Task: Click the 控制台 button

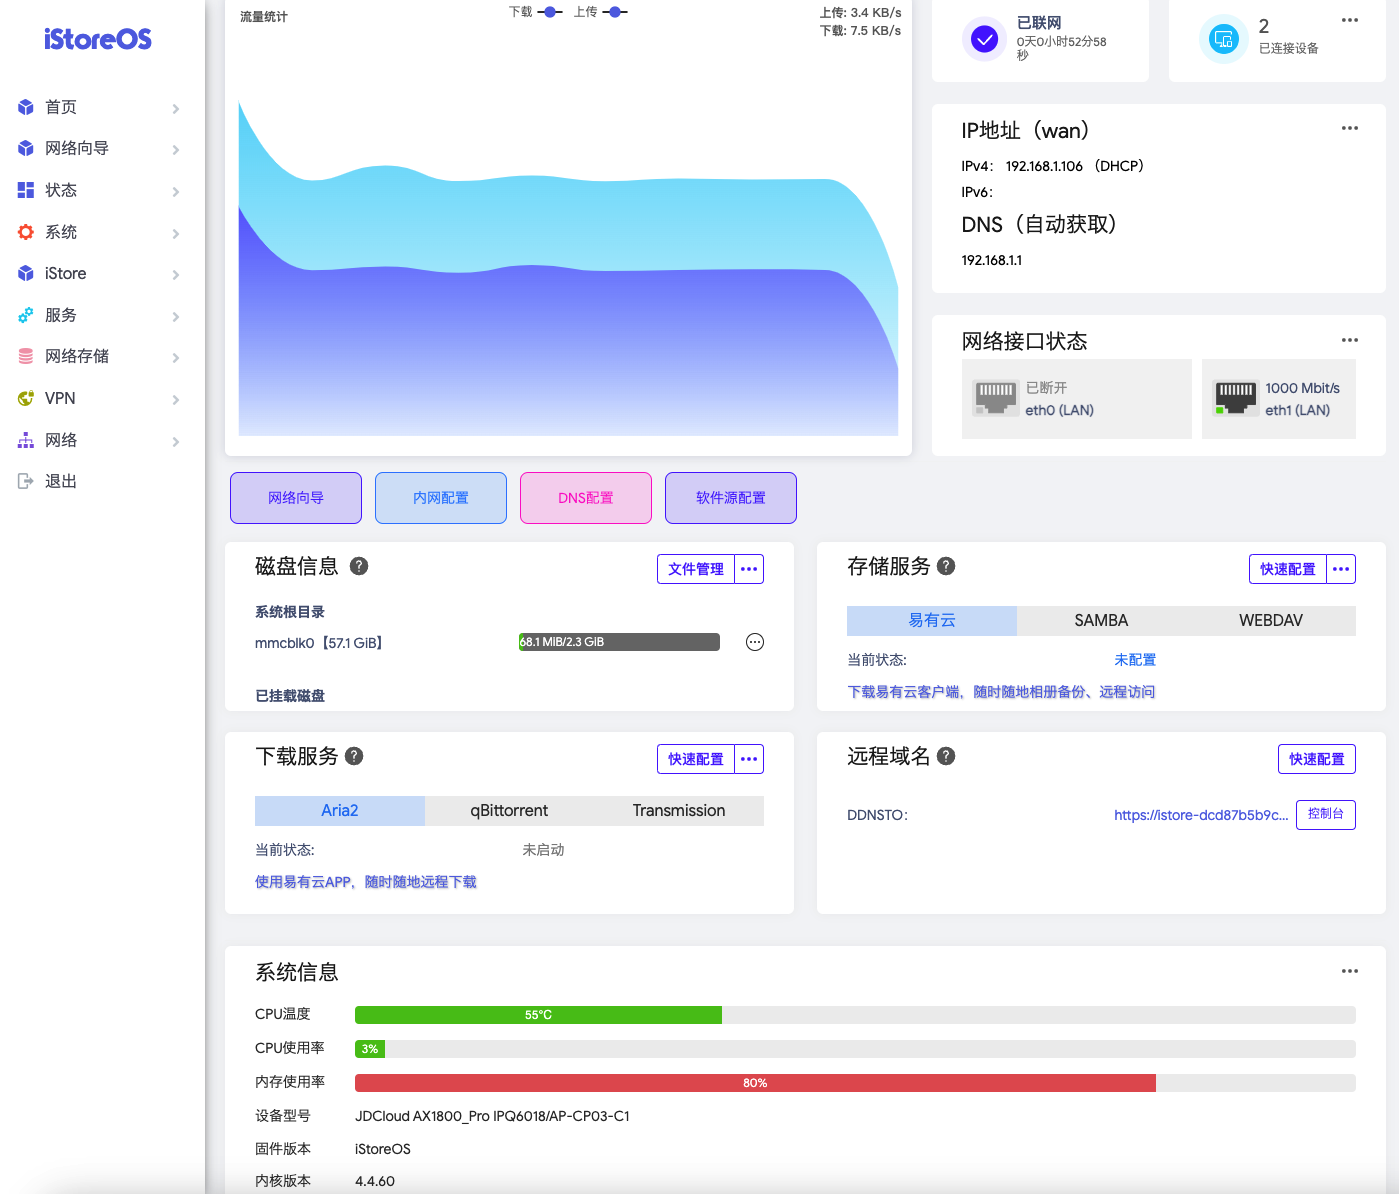Action: 1326,814
